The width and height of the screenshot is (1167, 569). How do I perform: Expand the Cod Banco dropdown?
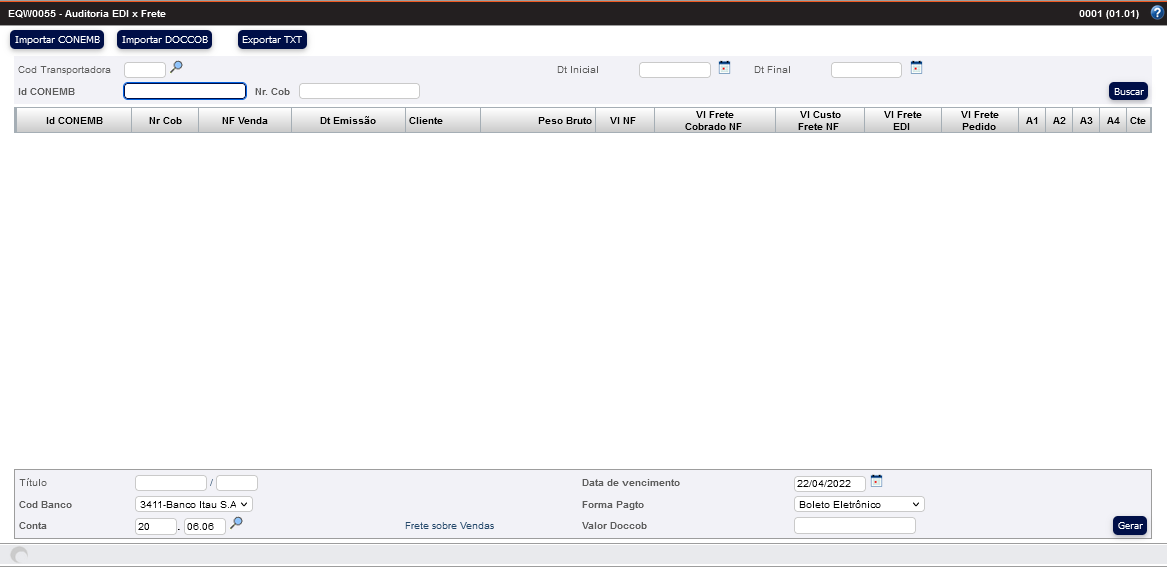pos(194,505)
